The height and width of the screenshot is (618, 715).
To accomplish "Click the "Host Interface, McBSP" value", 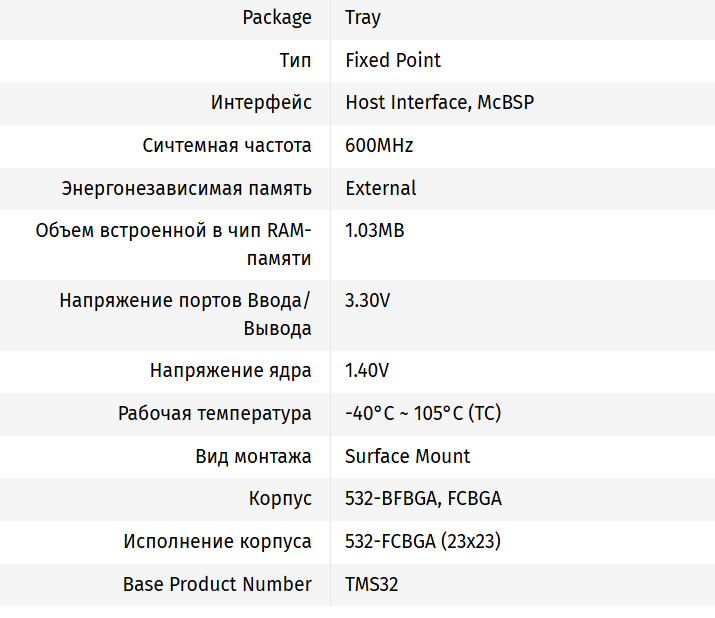I will coord(439,103).
